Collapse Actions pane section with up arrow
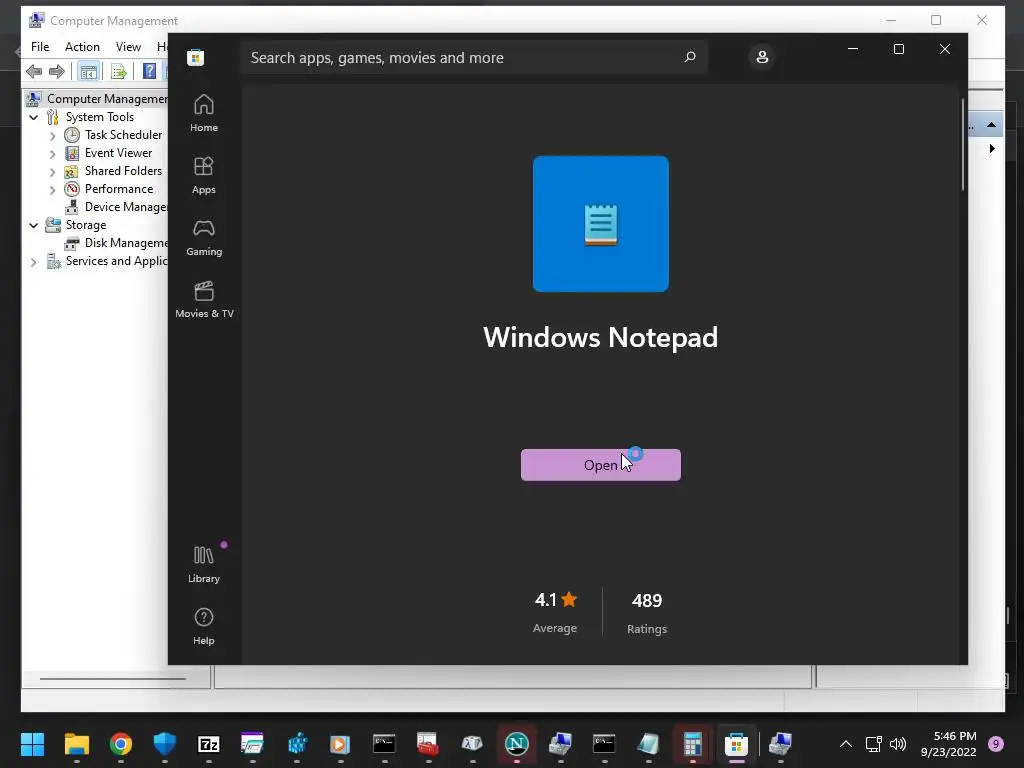 click(991, 124)
